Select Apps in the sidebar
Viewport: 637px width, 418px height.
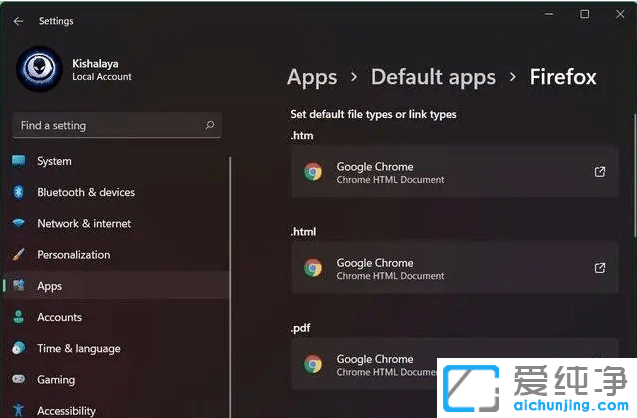tap(117, 286)
